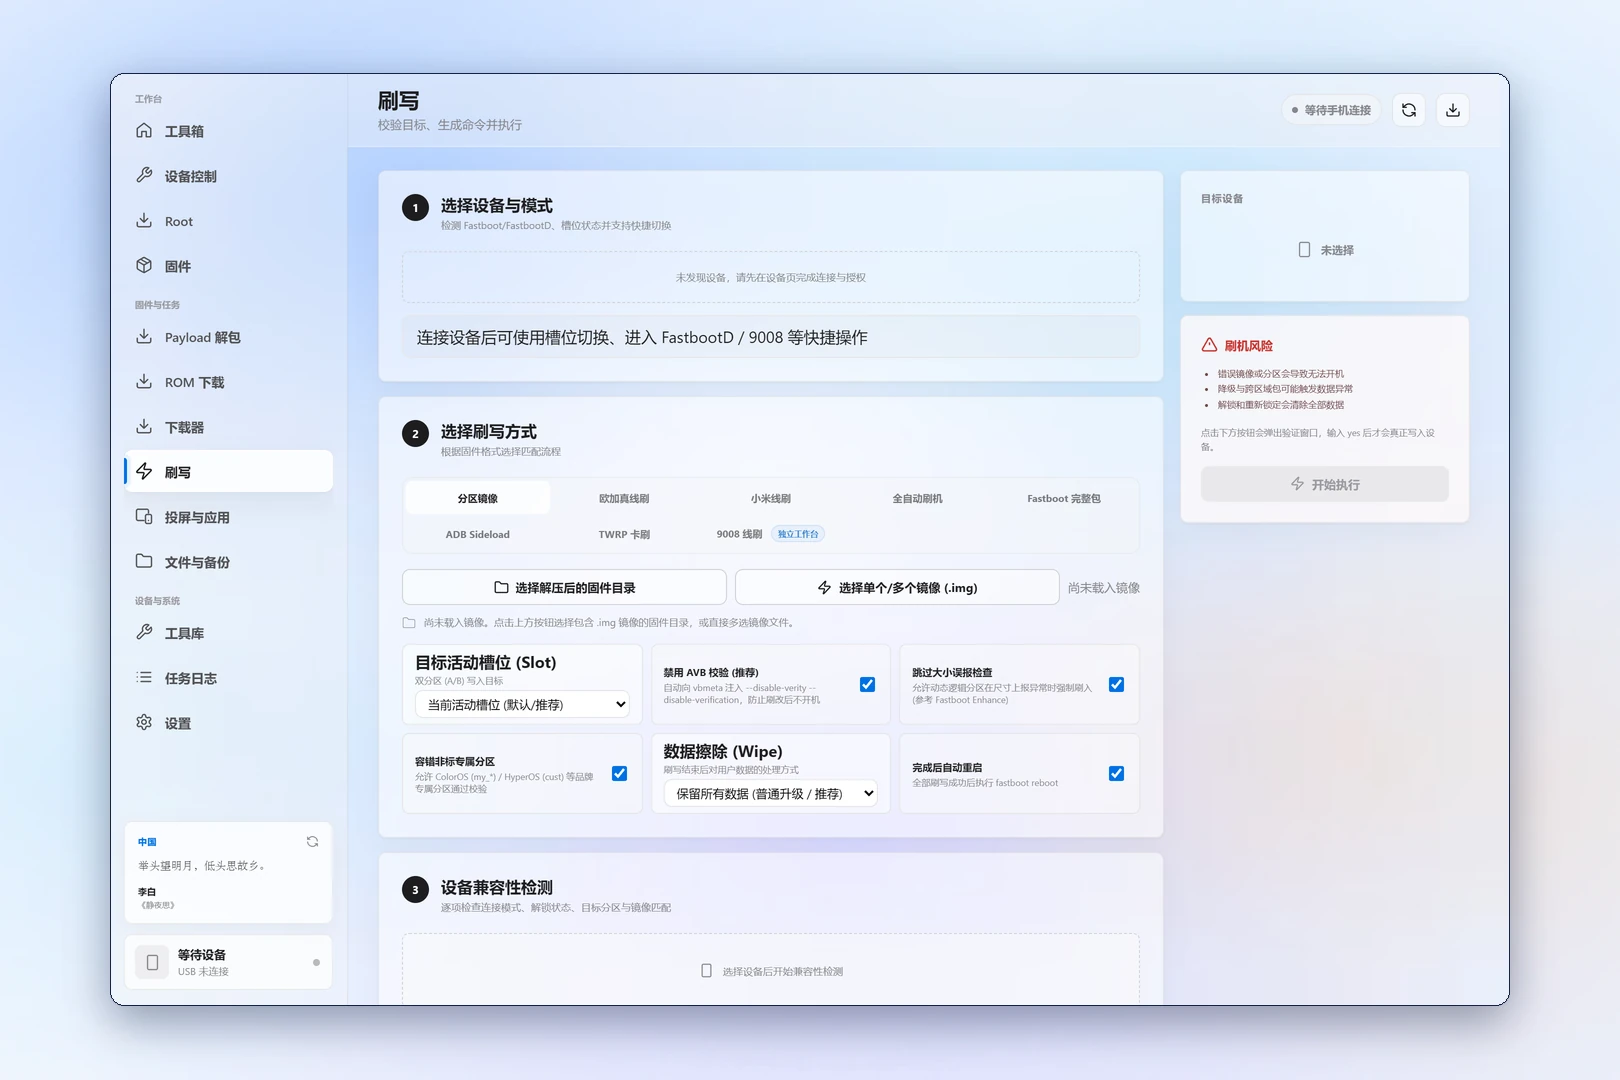Open the 数据擦除 Wipe dropdown
1620x1080 pixels.
[770, 794]
